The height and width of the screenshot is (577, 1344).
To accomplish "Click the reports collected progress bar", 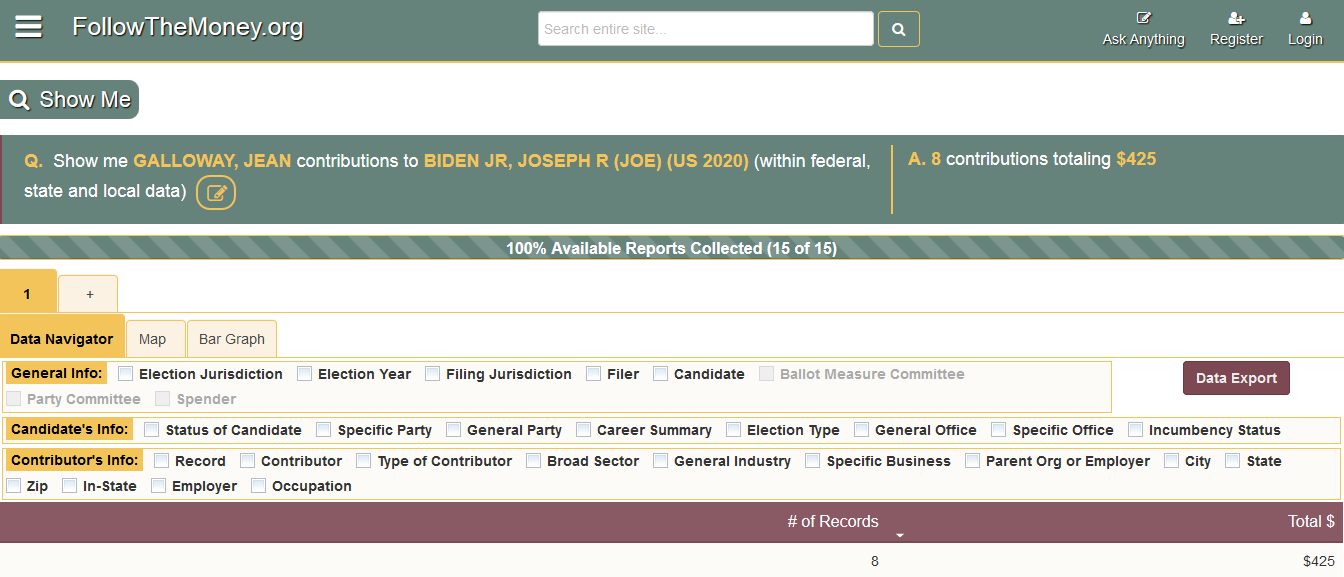I will point(672,248).
